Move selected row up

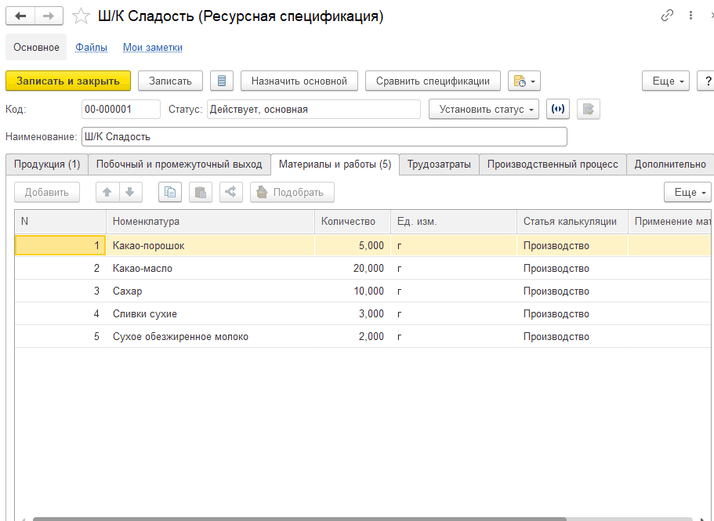tap(107, 192)
